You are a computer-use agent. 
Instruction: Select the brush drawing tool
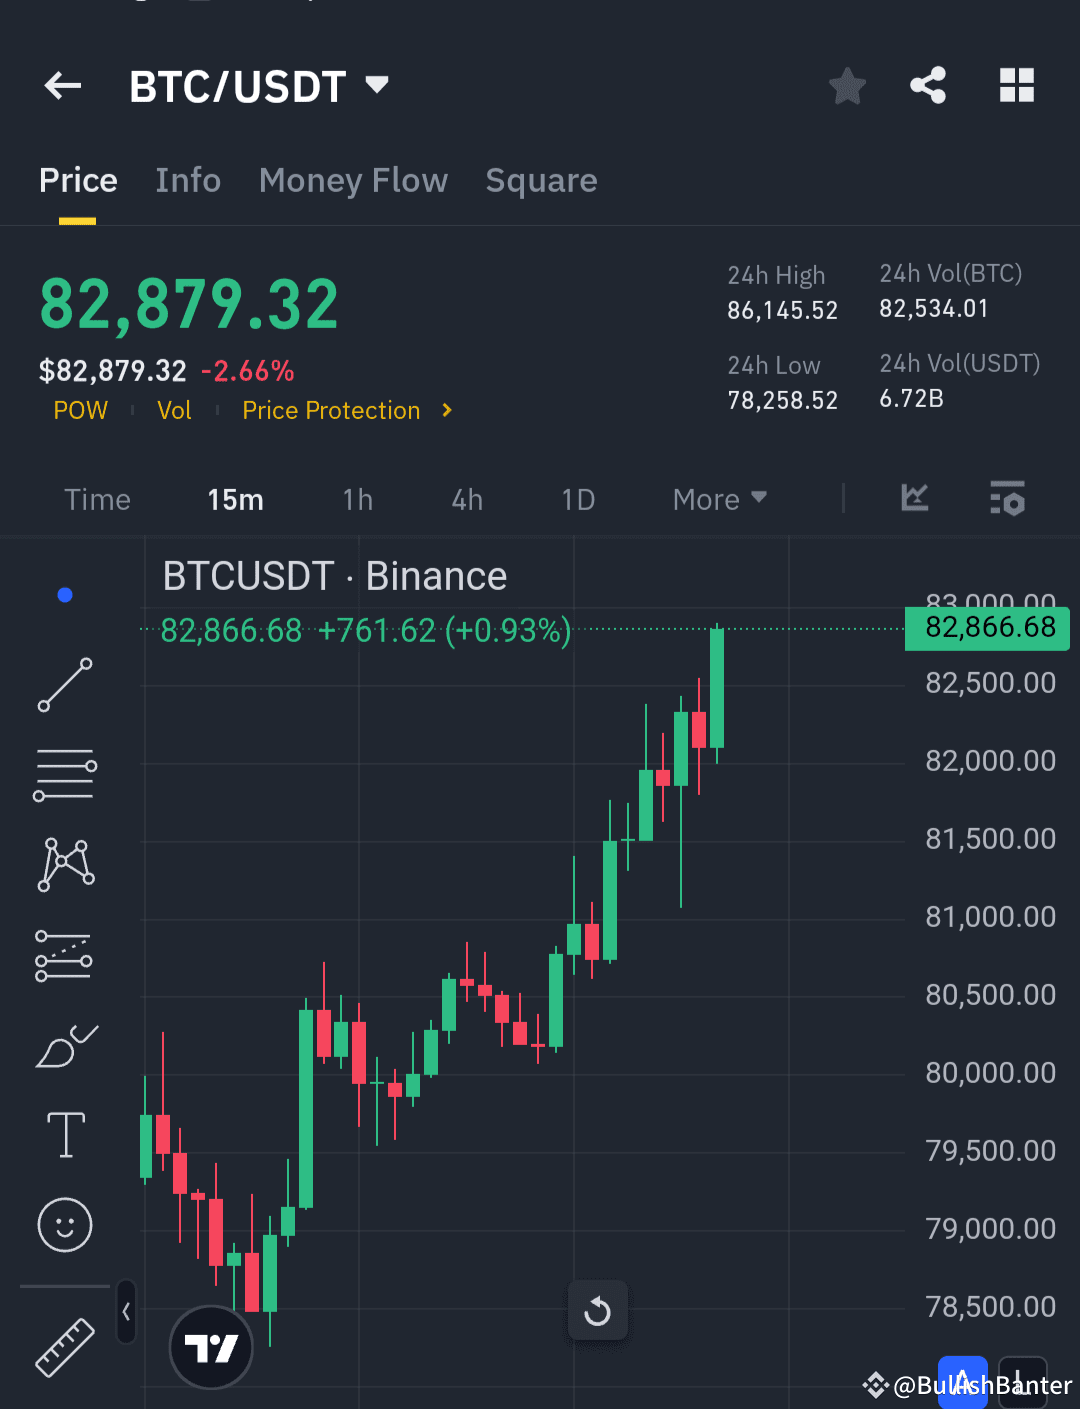click(64, 1045)
